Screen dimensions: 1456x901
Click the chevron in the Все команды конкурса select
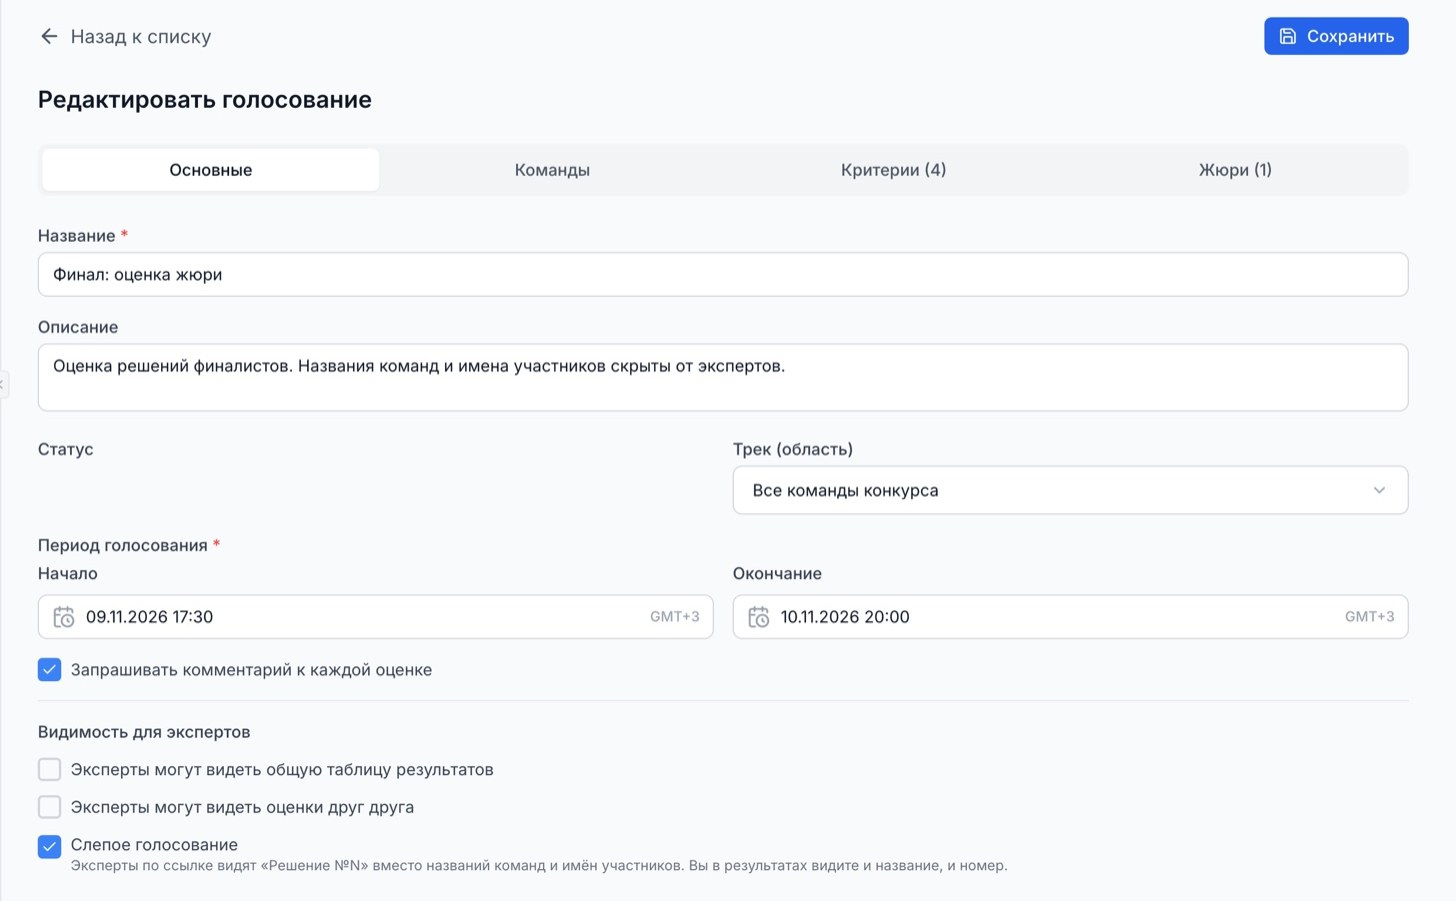[1379, 490]
